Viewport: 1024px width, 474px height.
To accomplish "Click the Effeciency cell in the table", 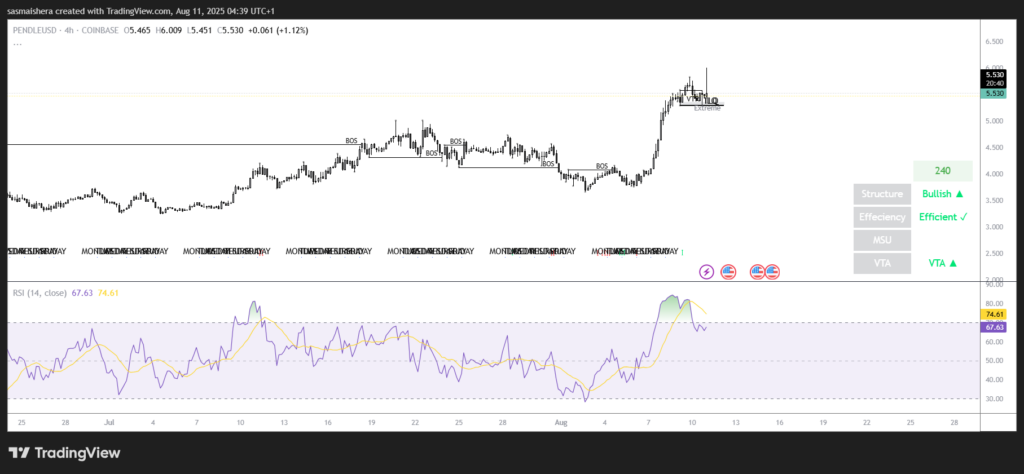I will [x=882, y=217].
